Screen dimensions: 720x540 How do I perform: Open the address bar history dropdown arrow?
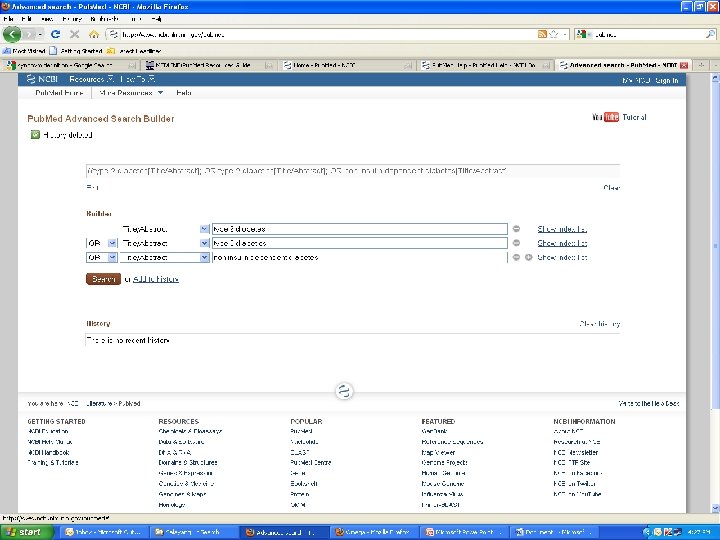[x=564, y=34]
